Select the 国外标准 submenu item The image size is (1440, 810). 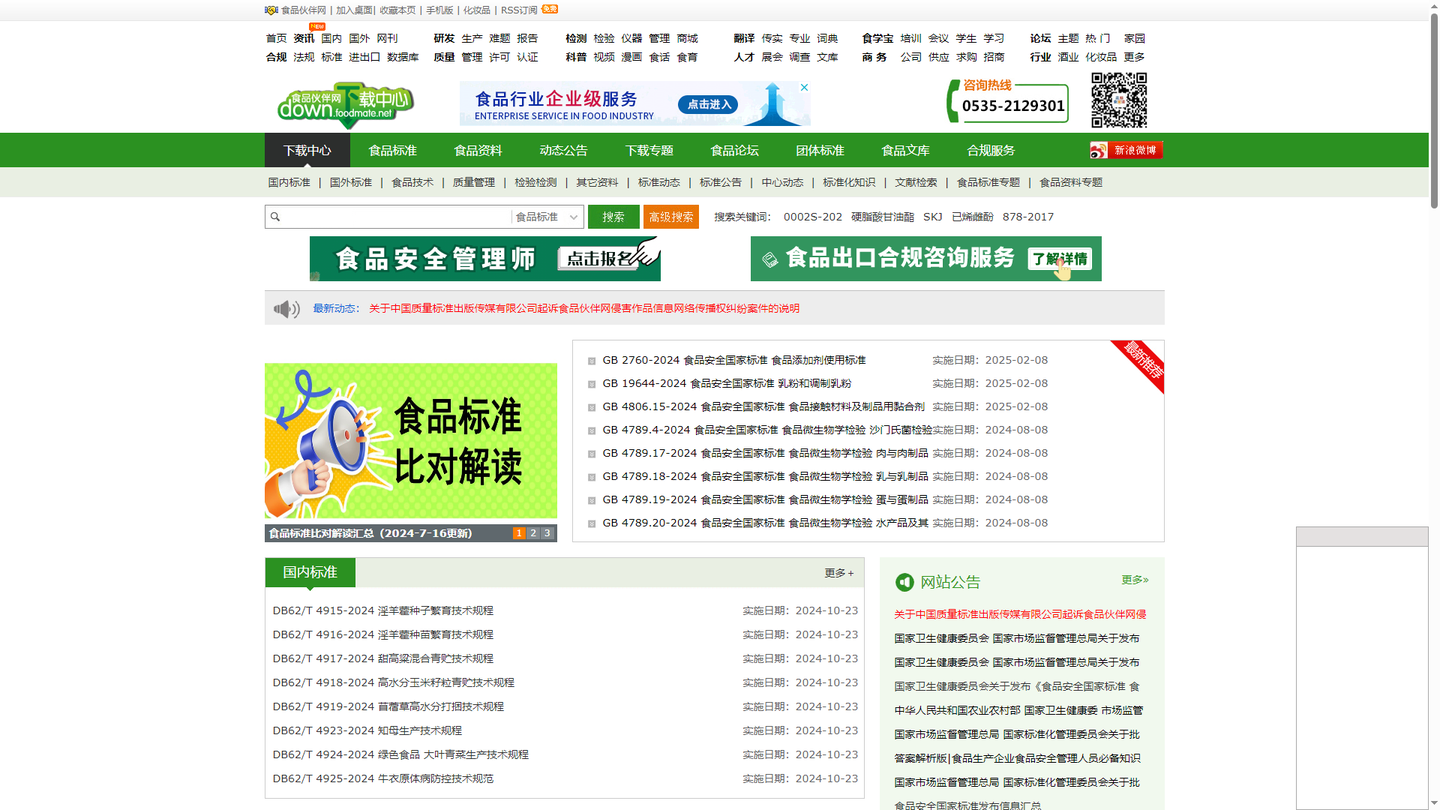coord(351,183)
